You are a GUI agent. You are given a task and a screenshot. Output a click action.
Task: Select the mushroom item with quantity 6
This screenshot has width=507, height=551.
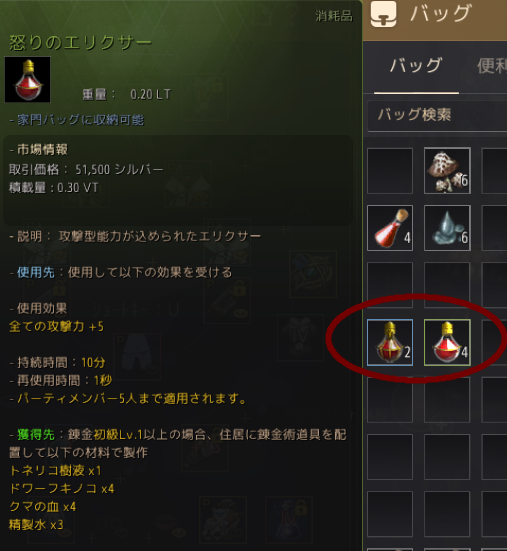(x=447, y=171)
